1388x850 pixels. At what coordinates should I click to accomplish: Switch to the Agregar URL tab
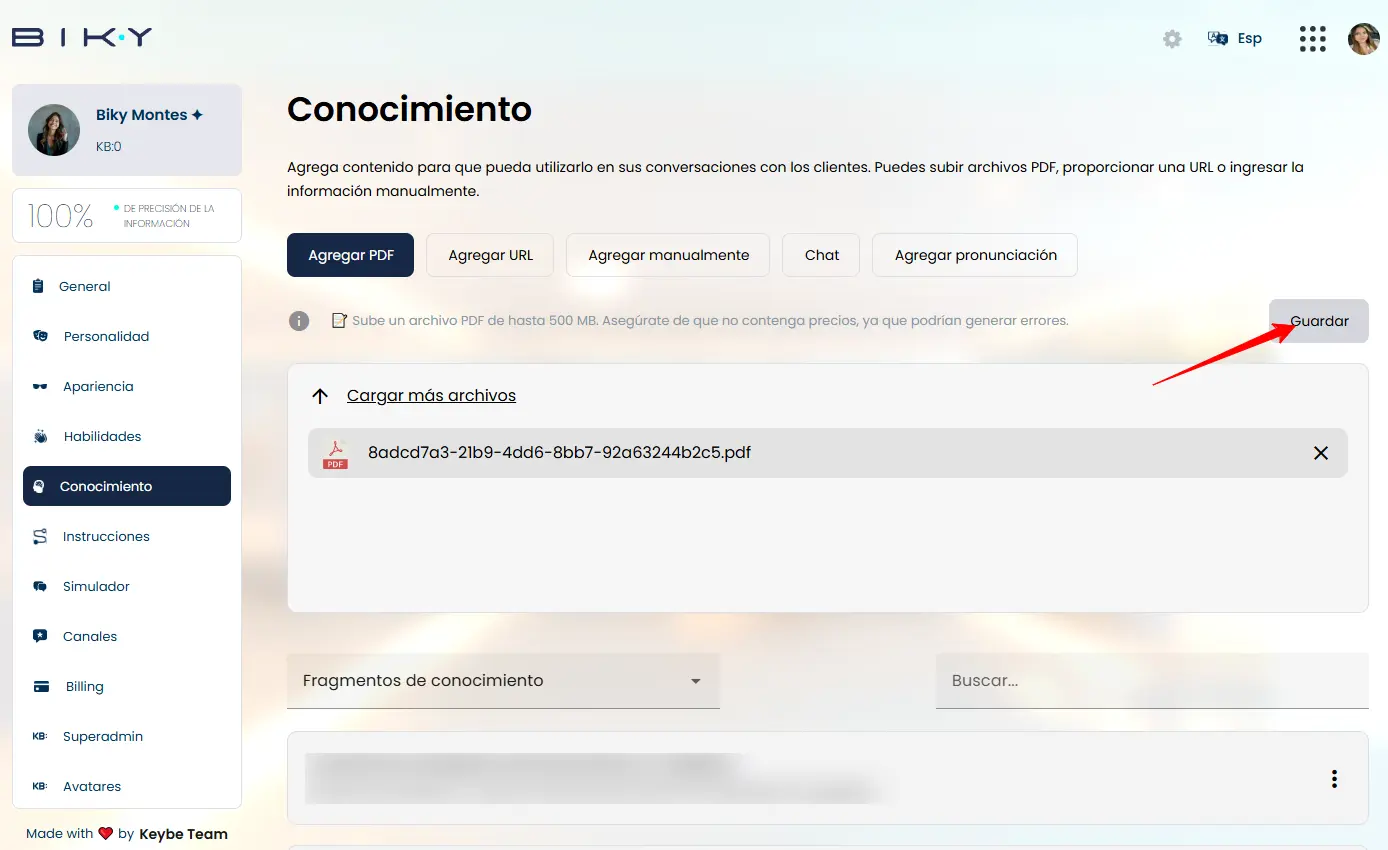490,255
